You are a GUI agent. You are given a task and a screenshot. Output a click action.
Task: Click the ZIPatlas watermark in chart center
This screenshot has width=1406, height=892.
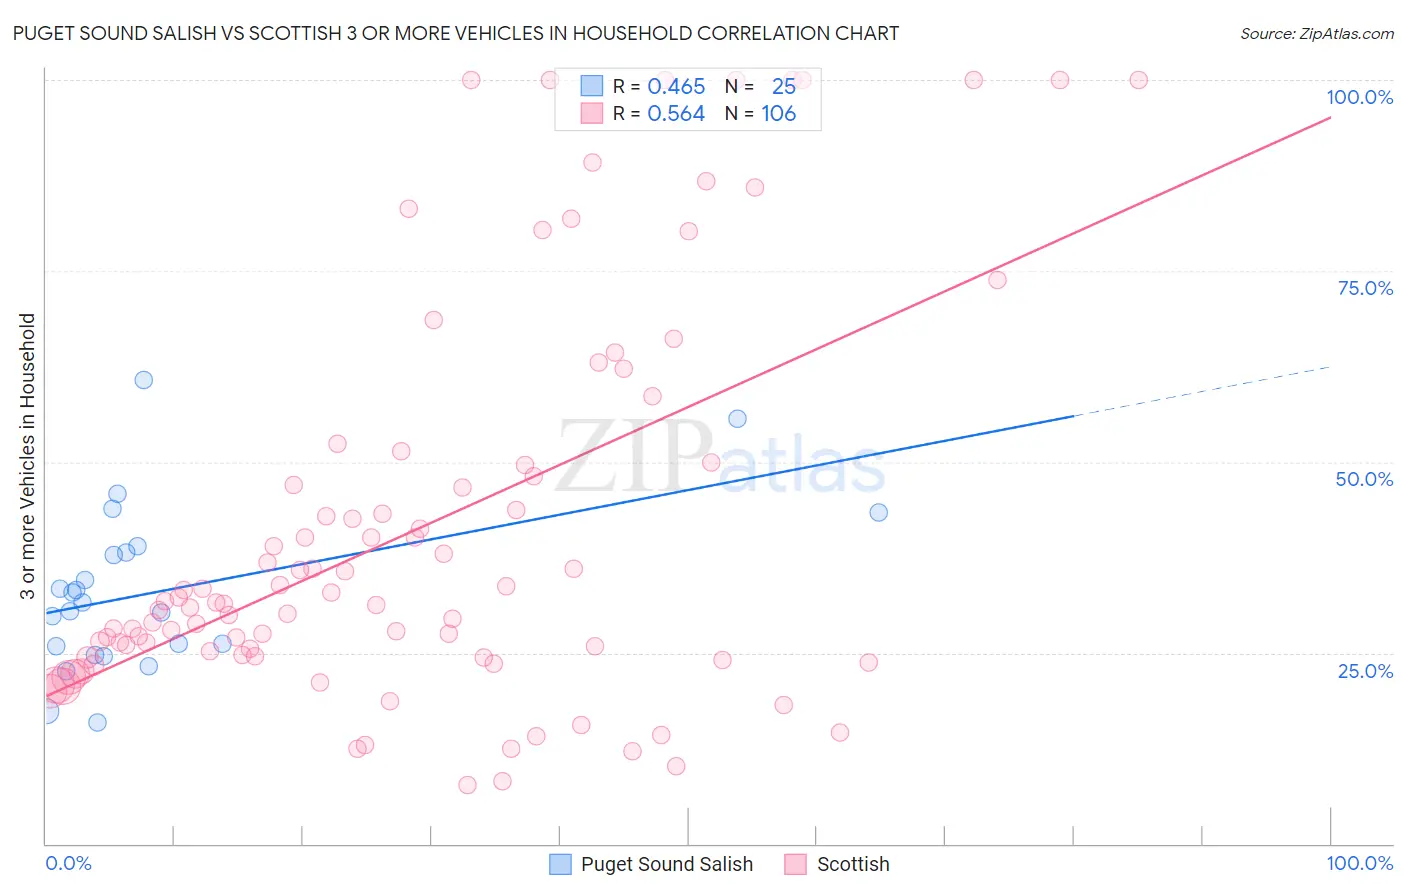(720, 457)
